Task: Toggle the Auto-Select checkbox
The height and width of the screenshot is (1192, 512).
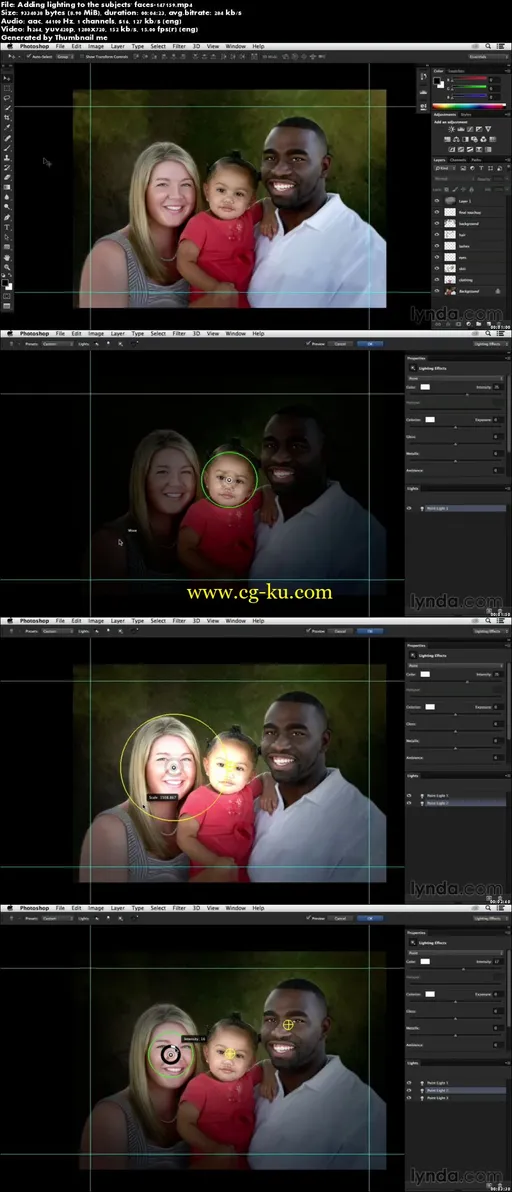Action: (27, 55)
